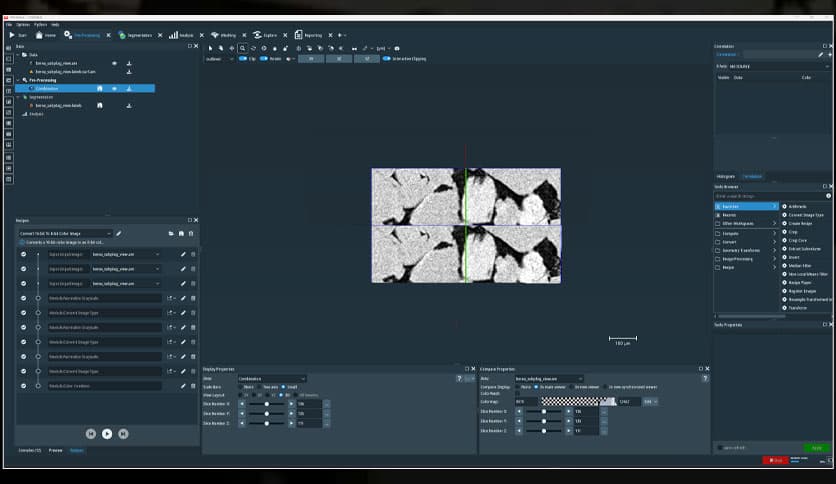Image resolution: width=836 pixels, height=484 pixels.
Task: Select the magnifier zoom tool in viewer toolbar
Action: pyautogui.click(x=243, y=48)
